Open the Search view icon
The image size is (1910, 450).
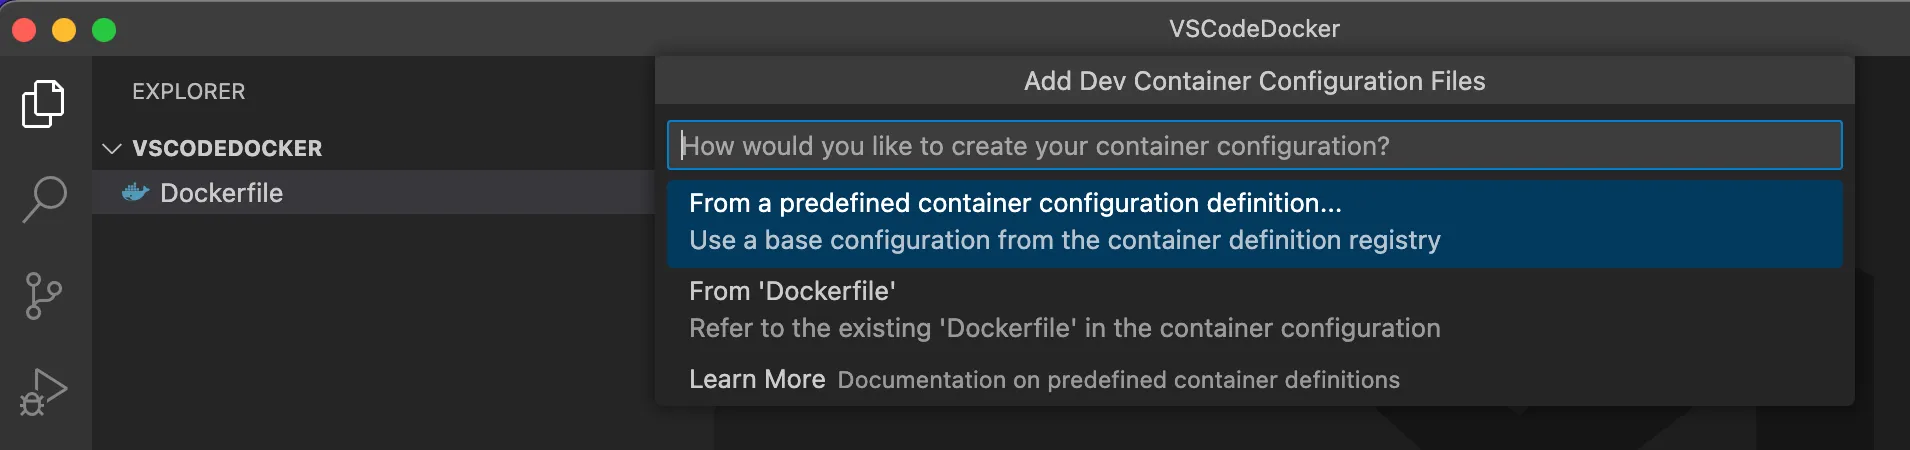[44, 199]
